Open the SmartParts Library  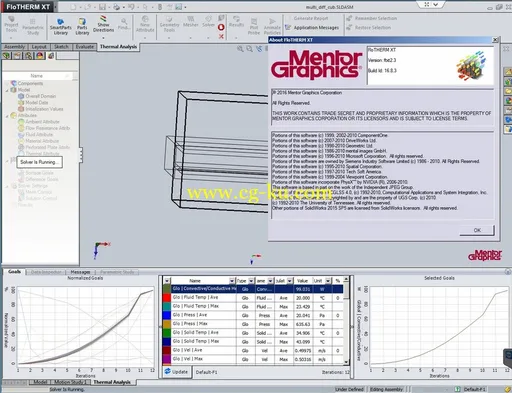(60, 27)
